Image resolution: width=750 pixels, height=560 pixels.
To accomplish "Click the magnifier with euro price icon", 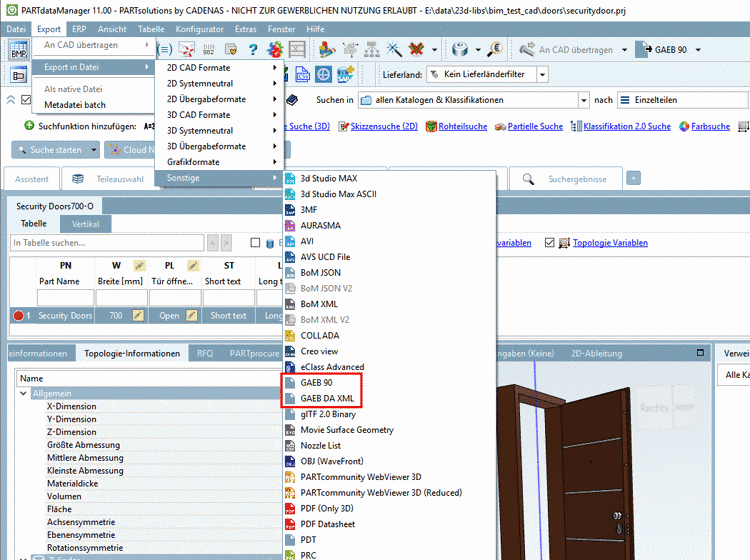I will pyautogui.click(x=495, y=49).
